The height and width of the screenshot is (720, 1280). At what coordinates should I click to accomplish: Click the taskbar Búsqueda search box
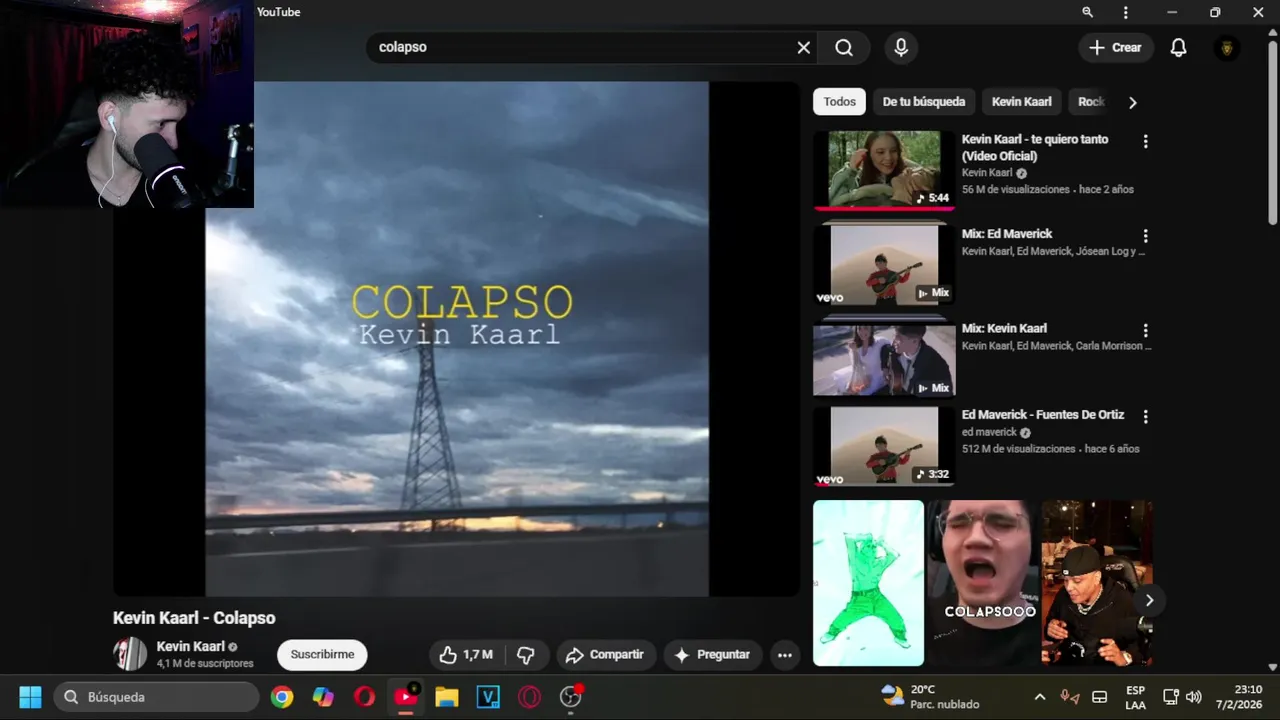156,697
